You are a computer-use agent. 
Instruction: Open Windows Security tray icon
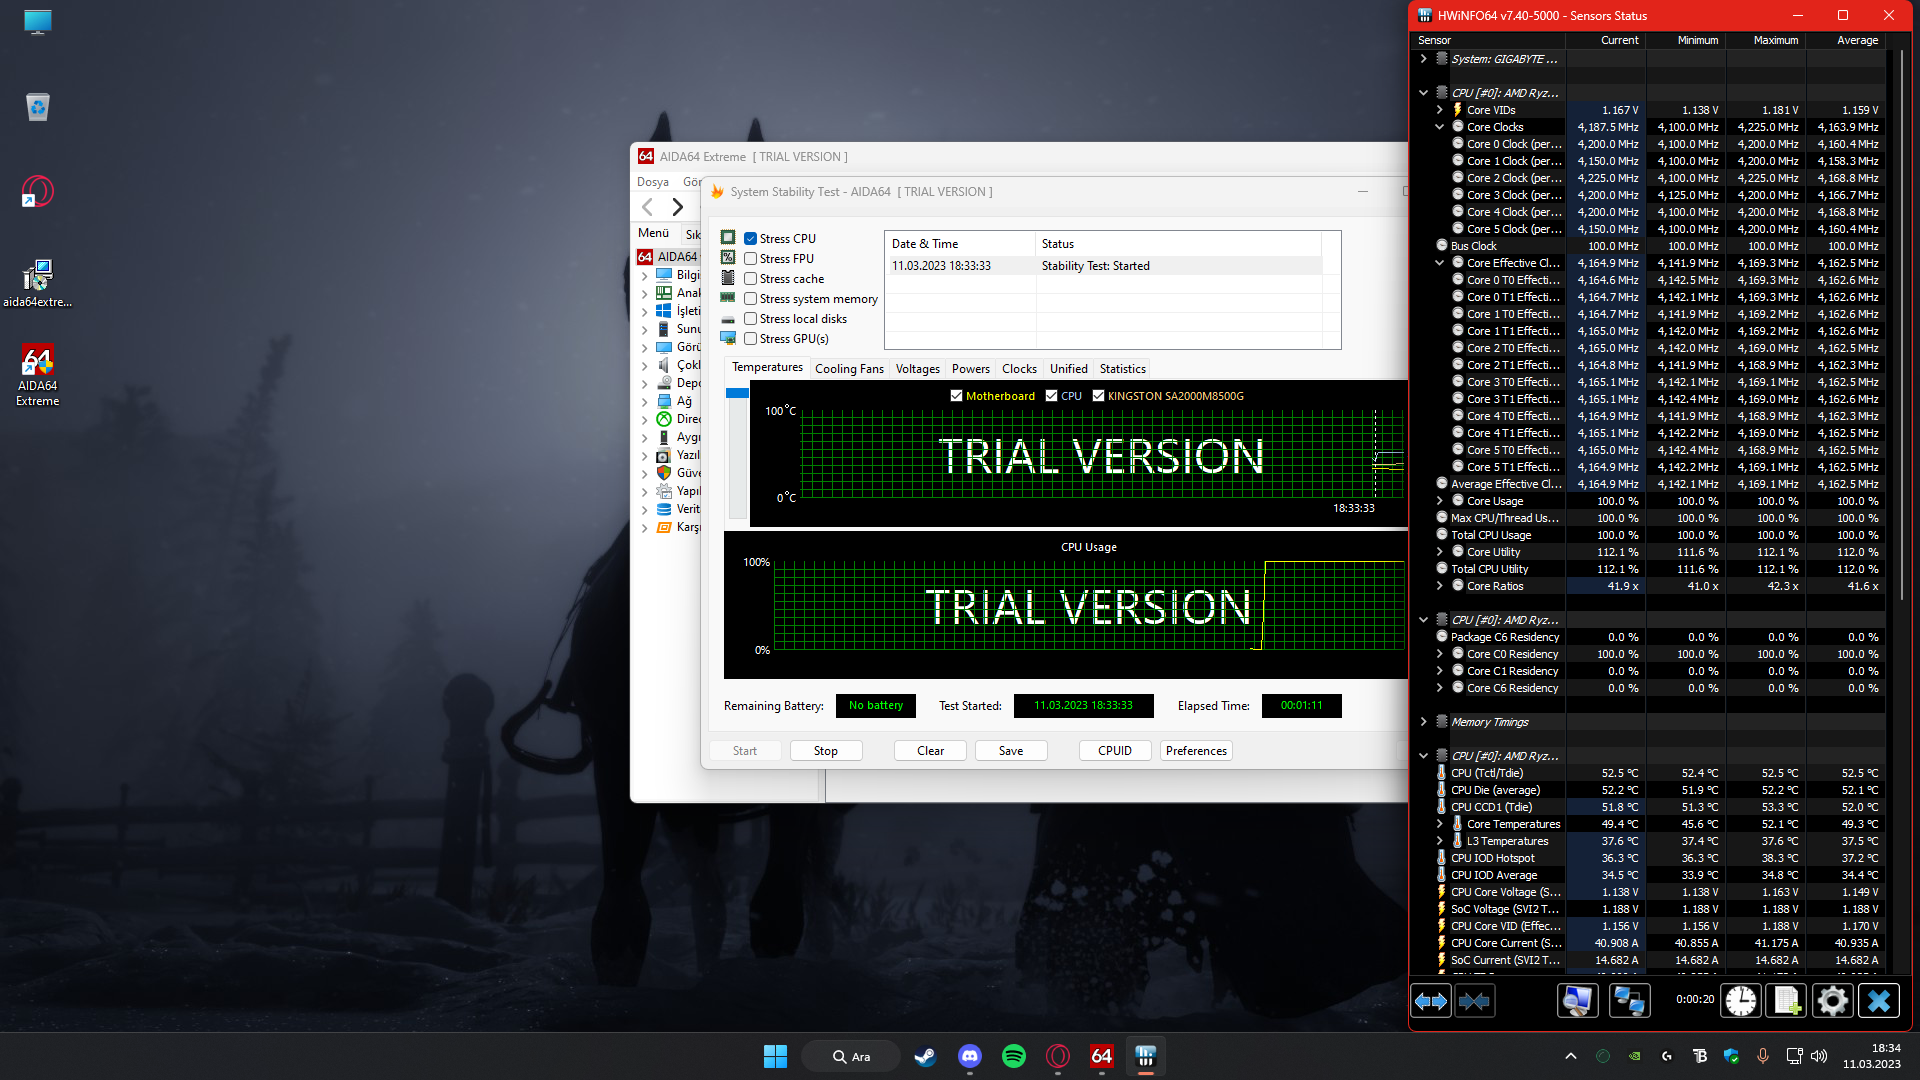pos(1731,1056)
